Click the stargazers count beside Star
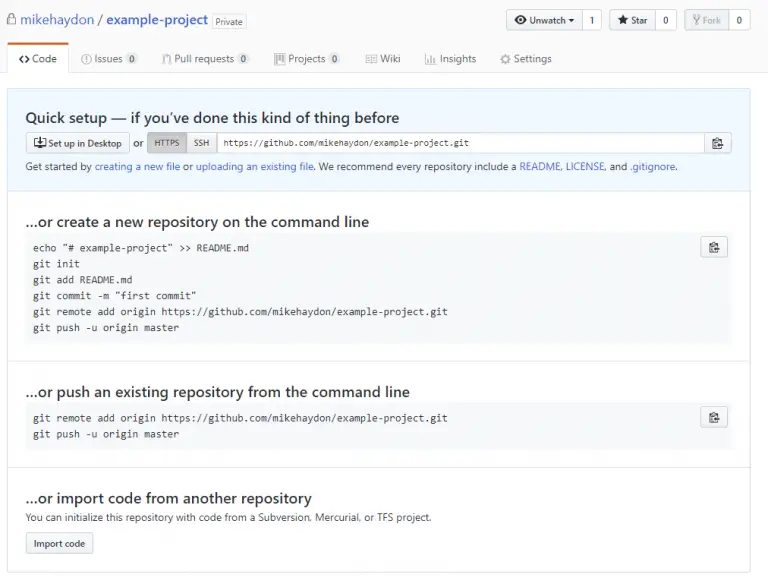Viewport: 768px width, 587px height. [666, 20]
